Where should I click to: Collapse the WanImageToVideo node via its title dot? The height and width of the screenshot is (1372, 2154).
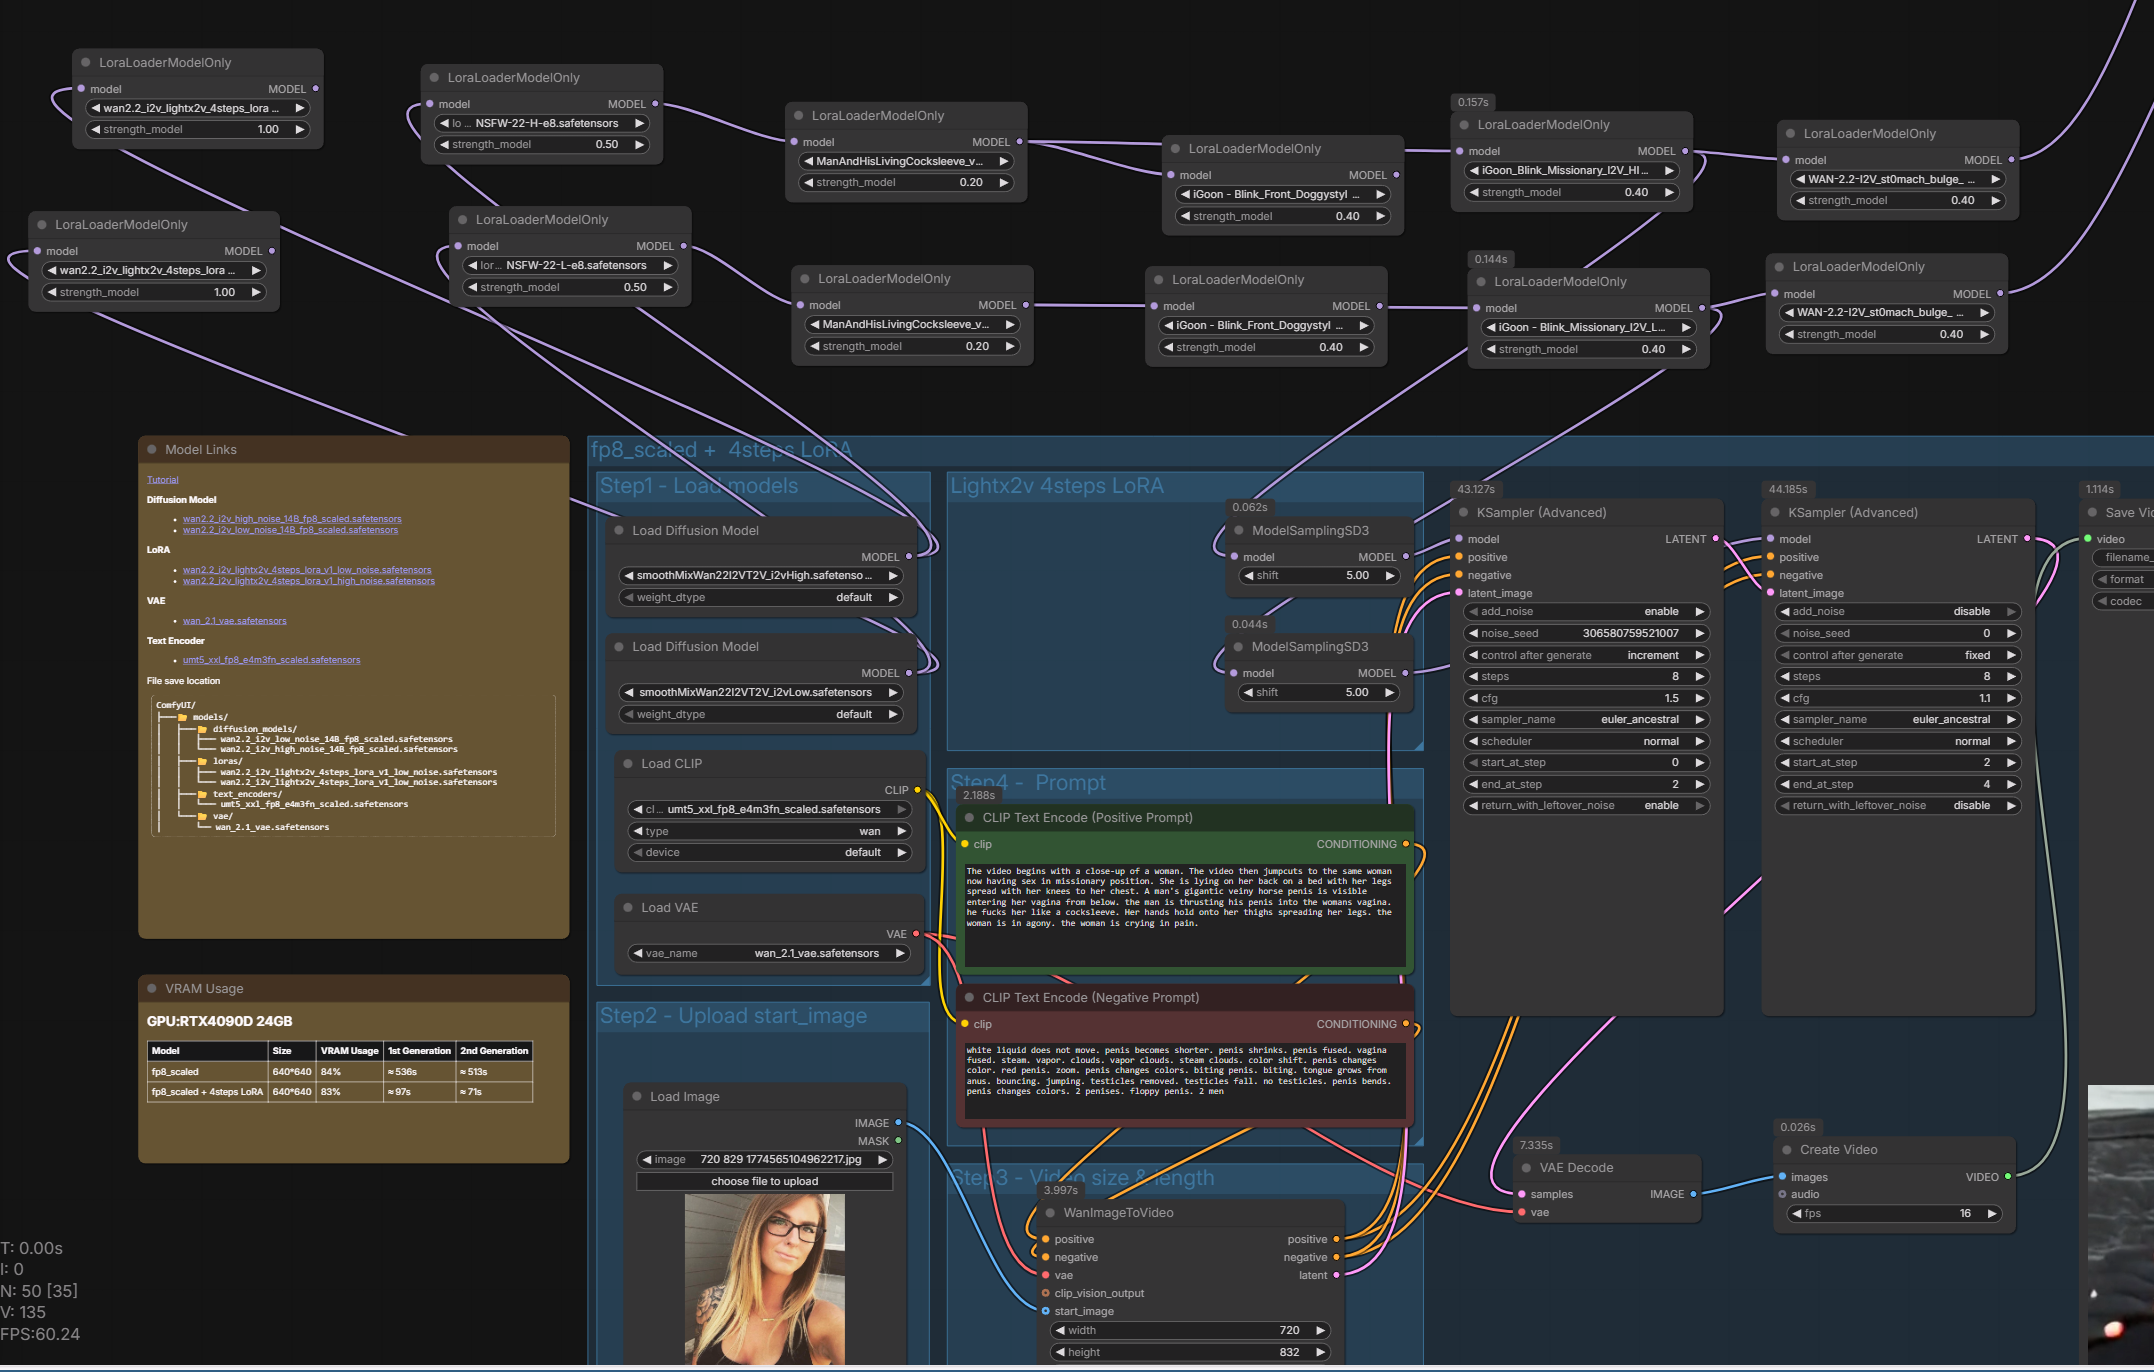[x=1051, y=1213]
